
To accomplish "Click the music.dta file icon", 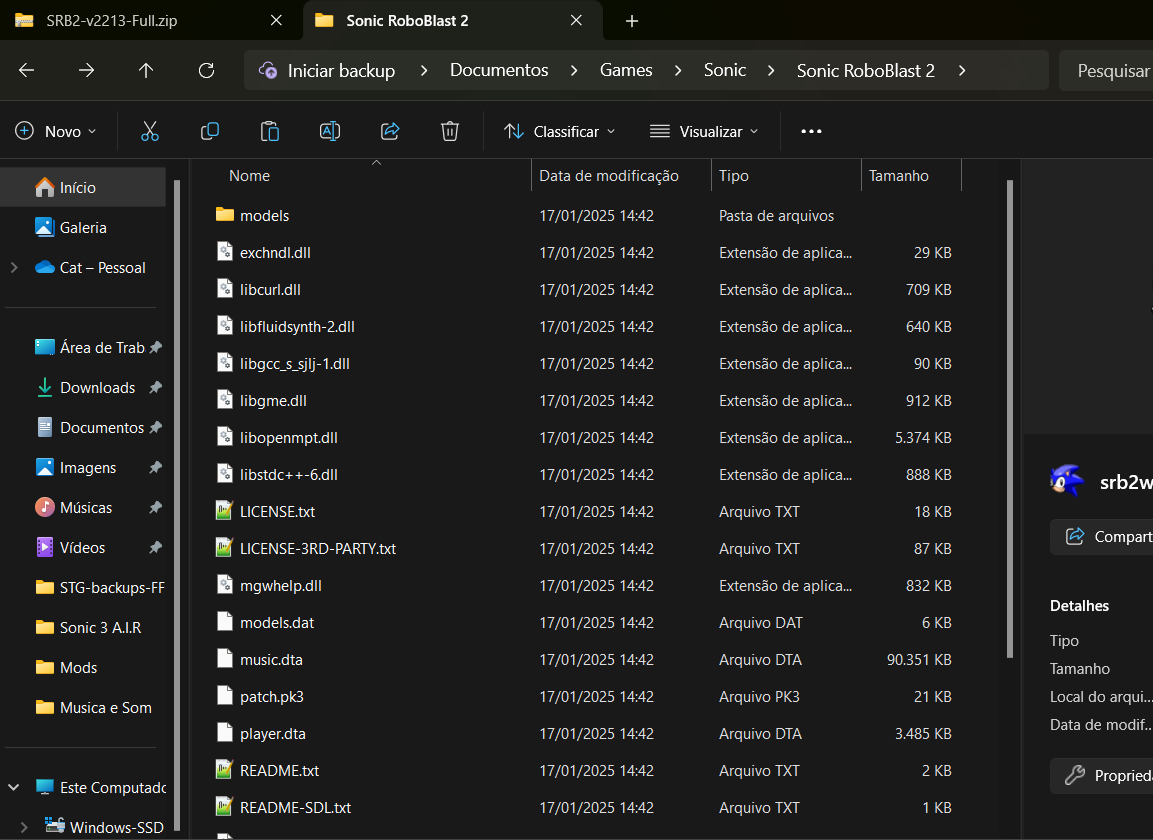I will coord(224,658).
